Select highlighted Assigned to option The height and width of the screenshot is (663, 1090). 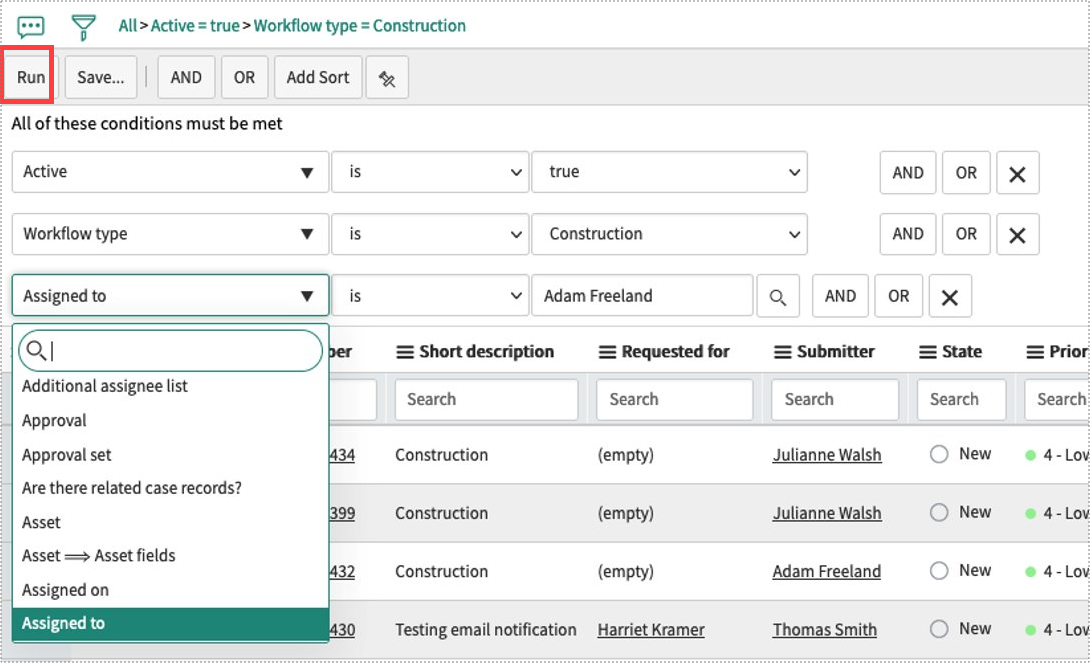[x=170, y=623]
